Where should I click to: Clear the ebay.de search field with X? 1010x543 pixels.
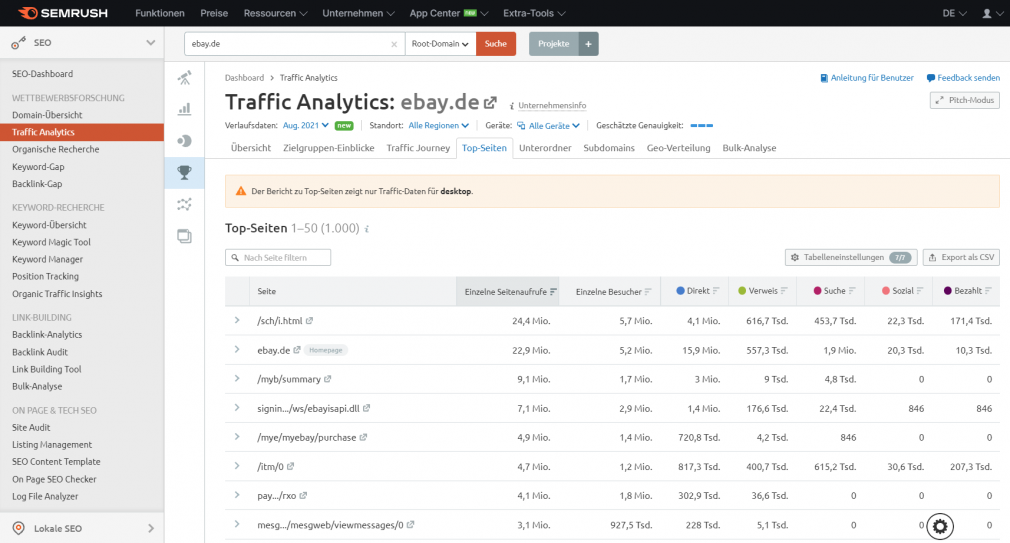[x=394, y=44]
